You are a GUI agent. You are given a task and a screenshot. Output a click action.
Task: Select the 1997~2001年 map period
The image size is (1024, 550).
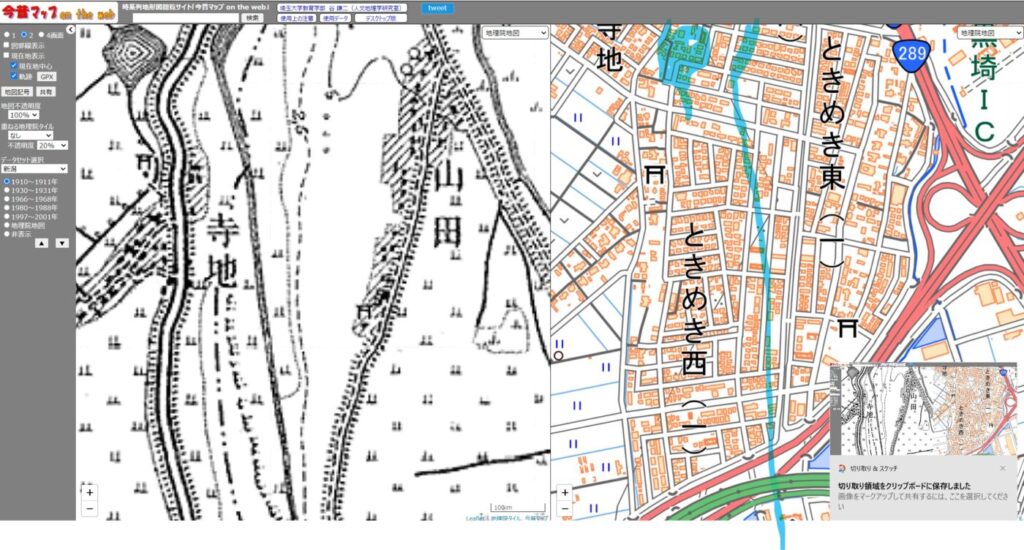pos(7,216)
